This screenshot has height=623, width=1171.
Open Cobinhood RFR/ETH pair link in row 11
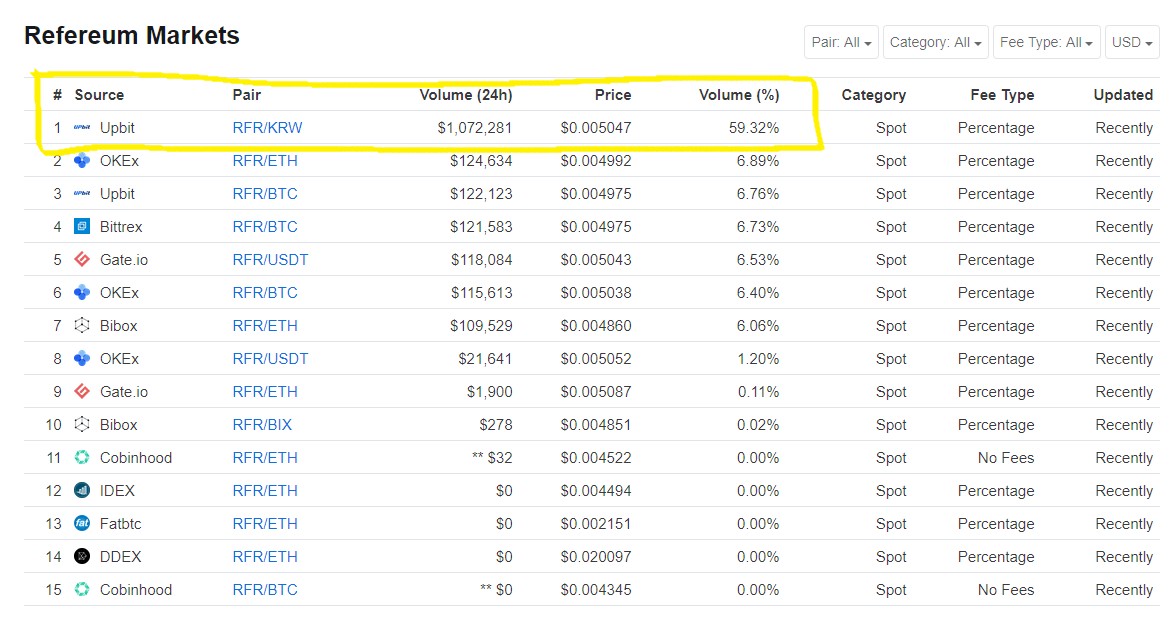pyautogui.click(x=265, y=457)
